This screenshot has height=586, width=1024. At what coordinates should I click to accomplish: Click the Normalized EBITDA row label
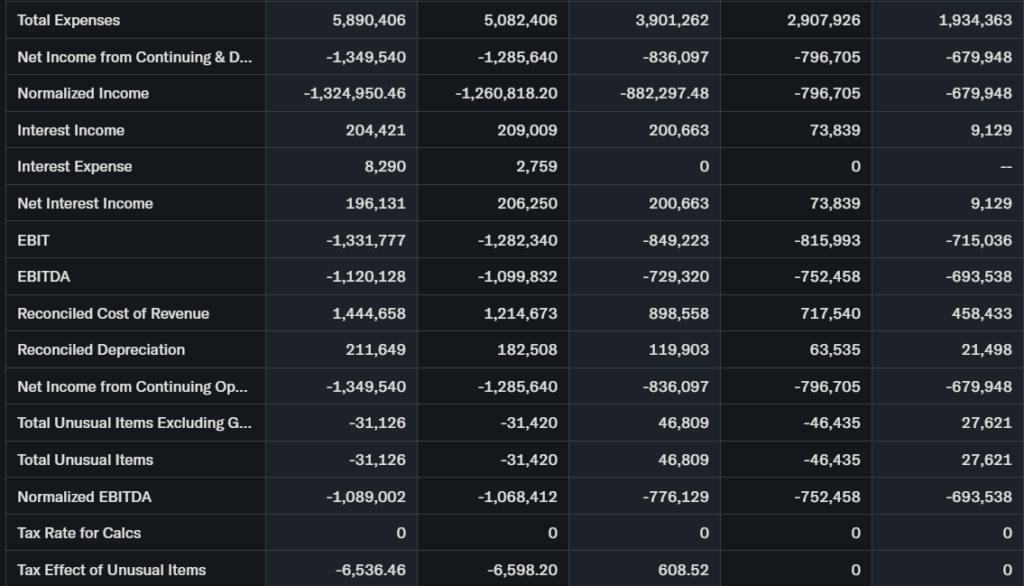click(x=84, y=496)
